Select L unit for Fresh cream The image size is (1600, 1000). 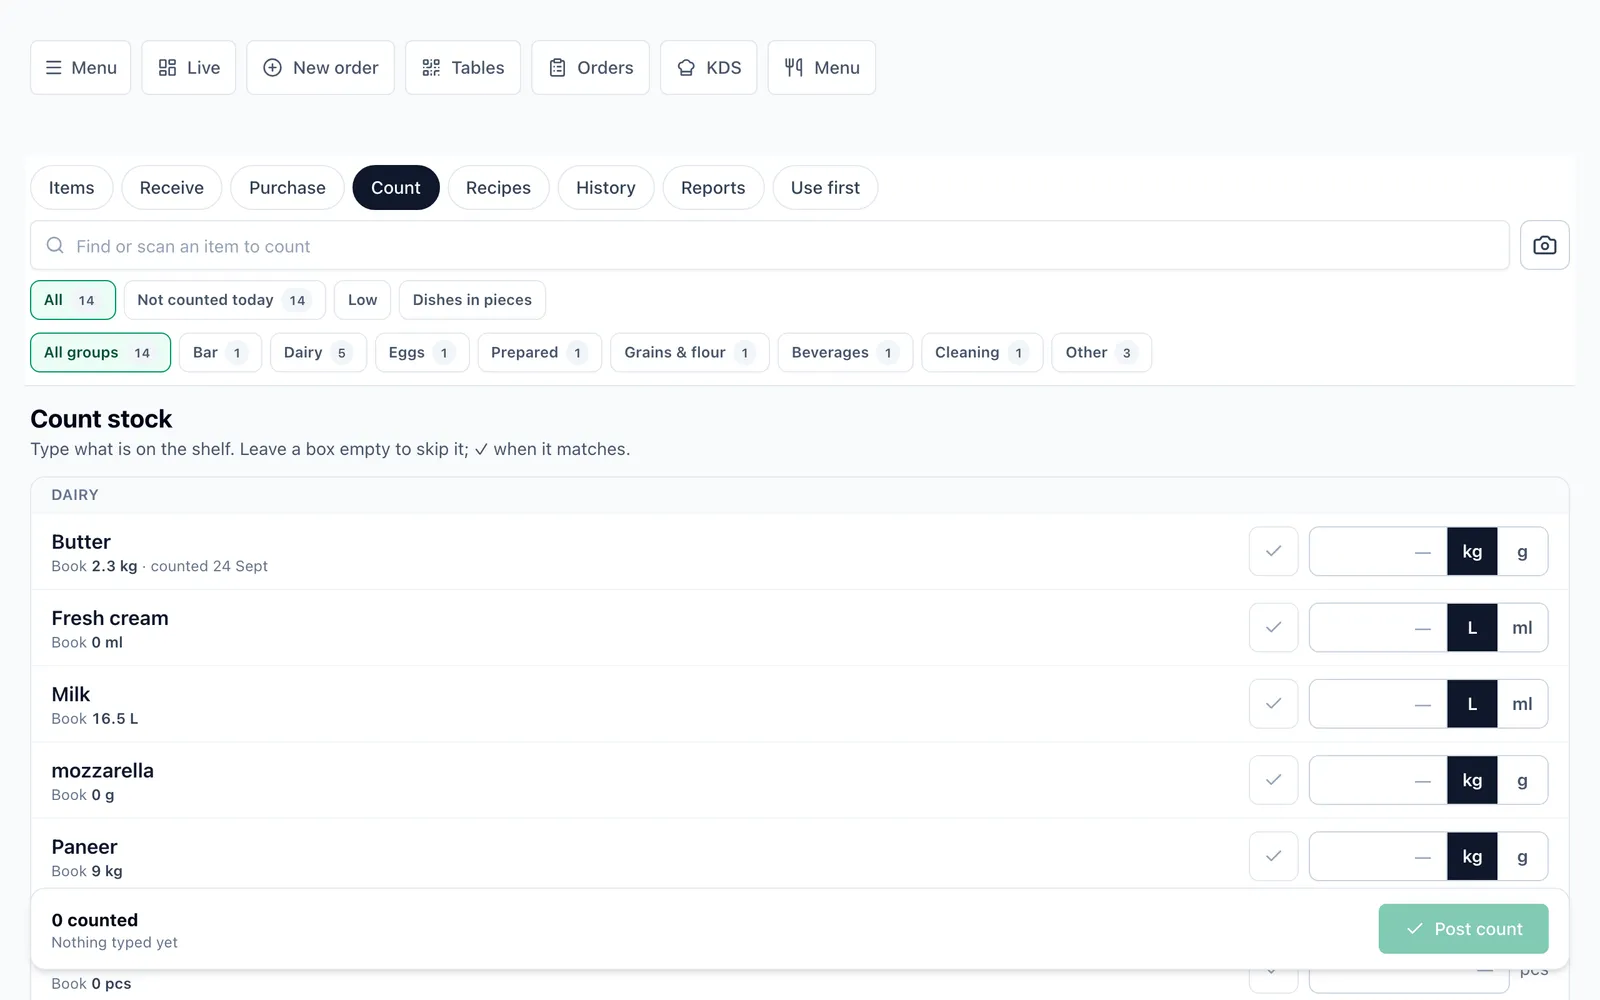[x=1472, y=628]
